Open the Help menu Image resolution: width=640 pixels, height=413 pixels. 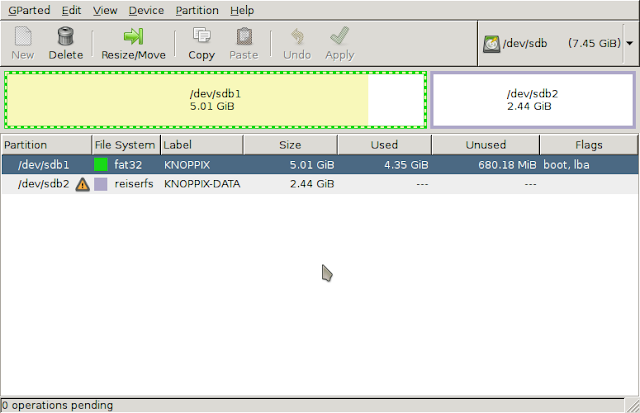coord(242,10)
